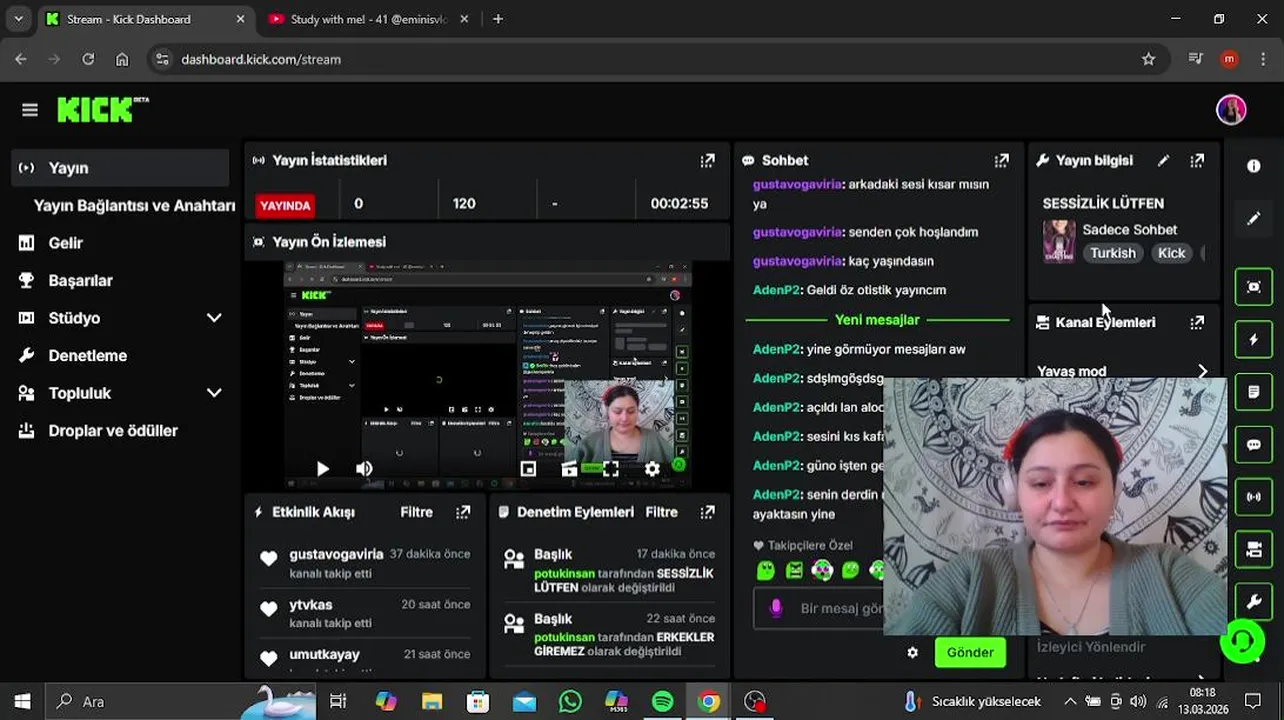The width and height of the screenshot is (1284, 720).
Task: Open File Explorer from the taskbar
Action: click(432, 702)
